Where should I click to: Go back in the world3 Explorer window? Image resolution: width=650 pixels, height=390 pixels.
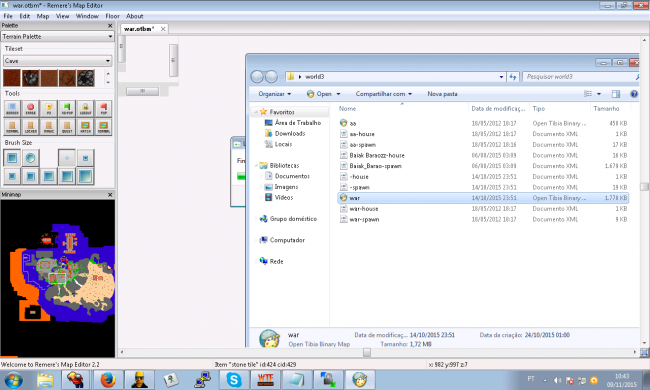pos(257,77)
